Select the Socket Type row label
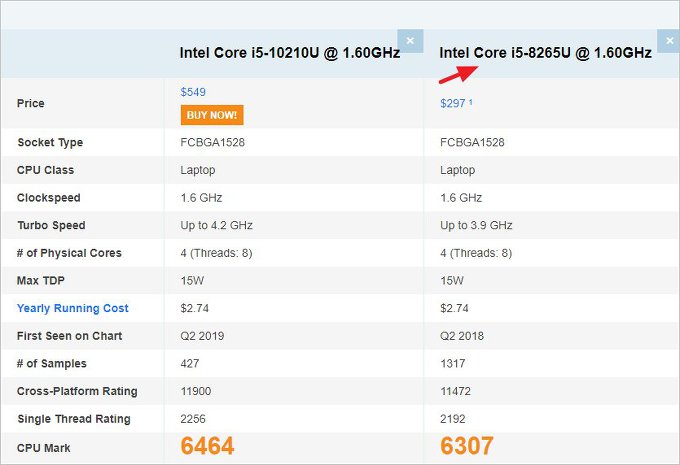Screen dimensions: 680x465 point(50,143)
